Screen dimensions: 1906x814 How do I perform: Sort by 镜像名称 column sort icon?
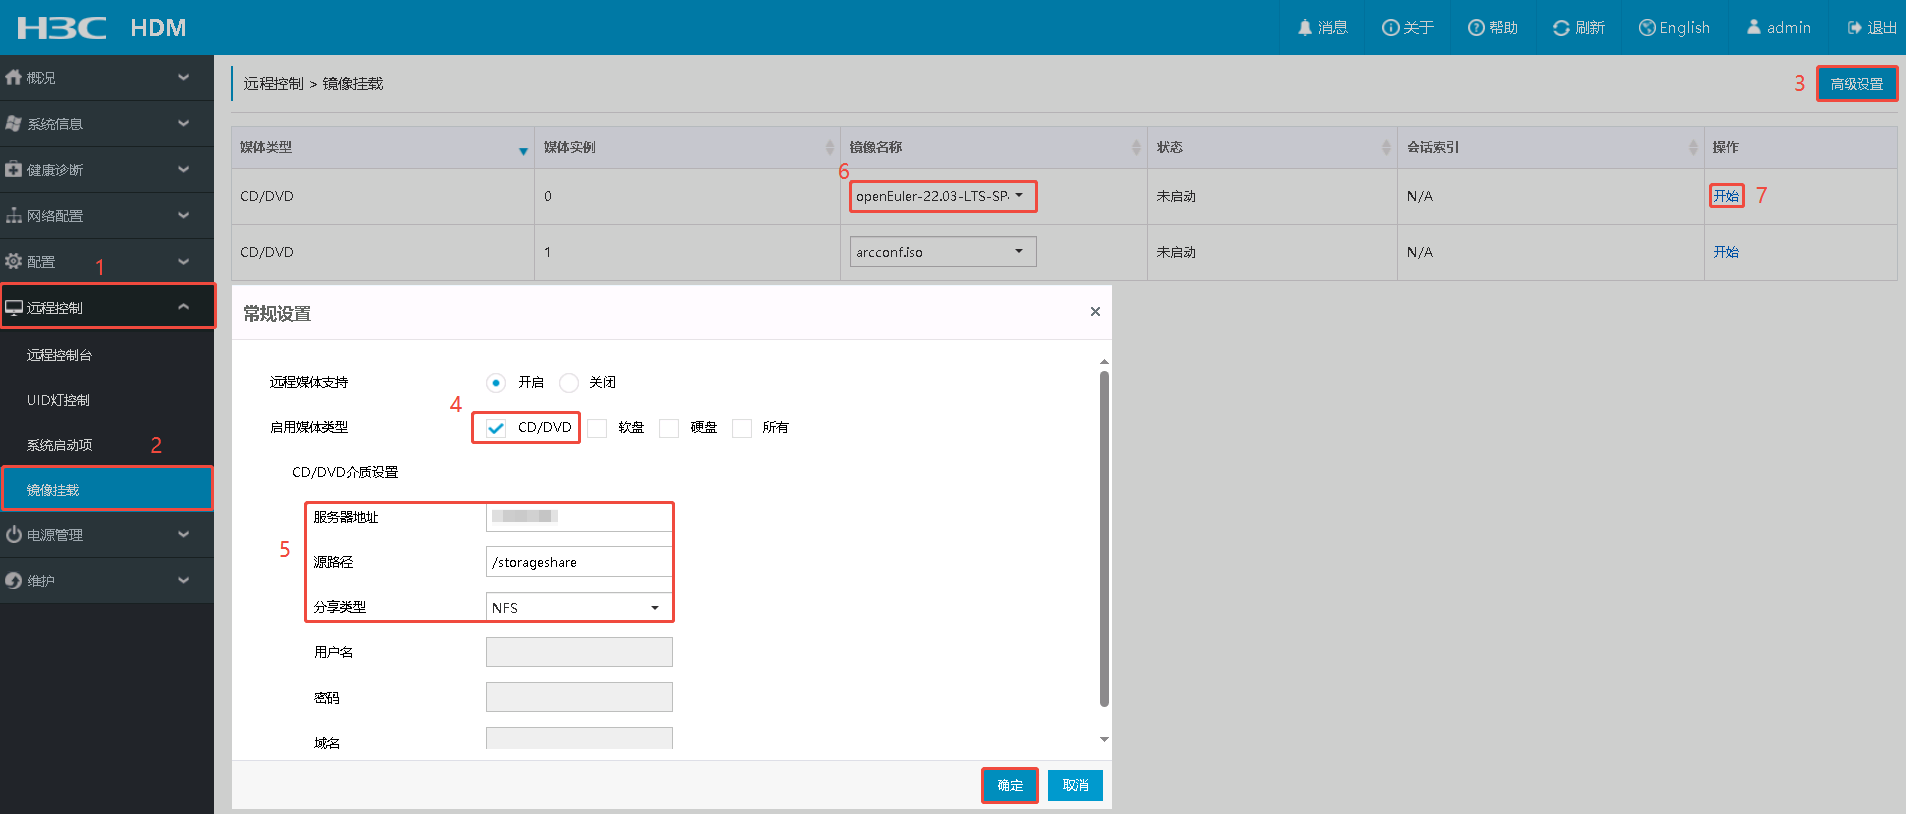(x=1136, y=148)
